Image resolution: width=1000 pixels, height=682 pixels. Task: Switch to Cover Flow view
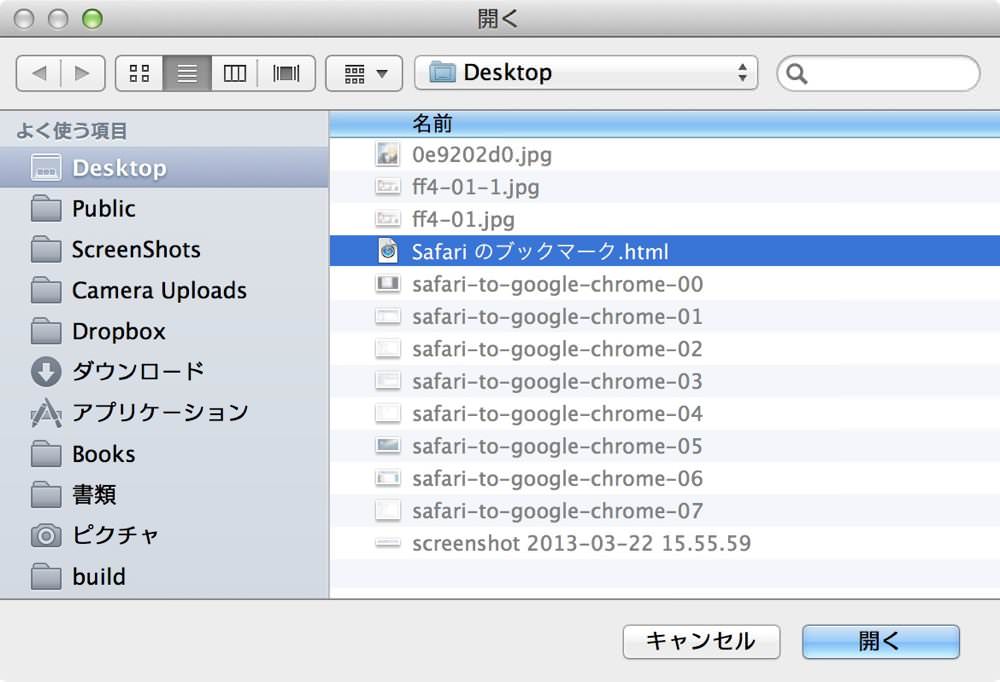point(286,73)
